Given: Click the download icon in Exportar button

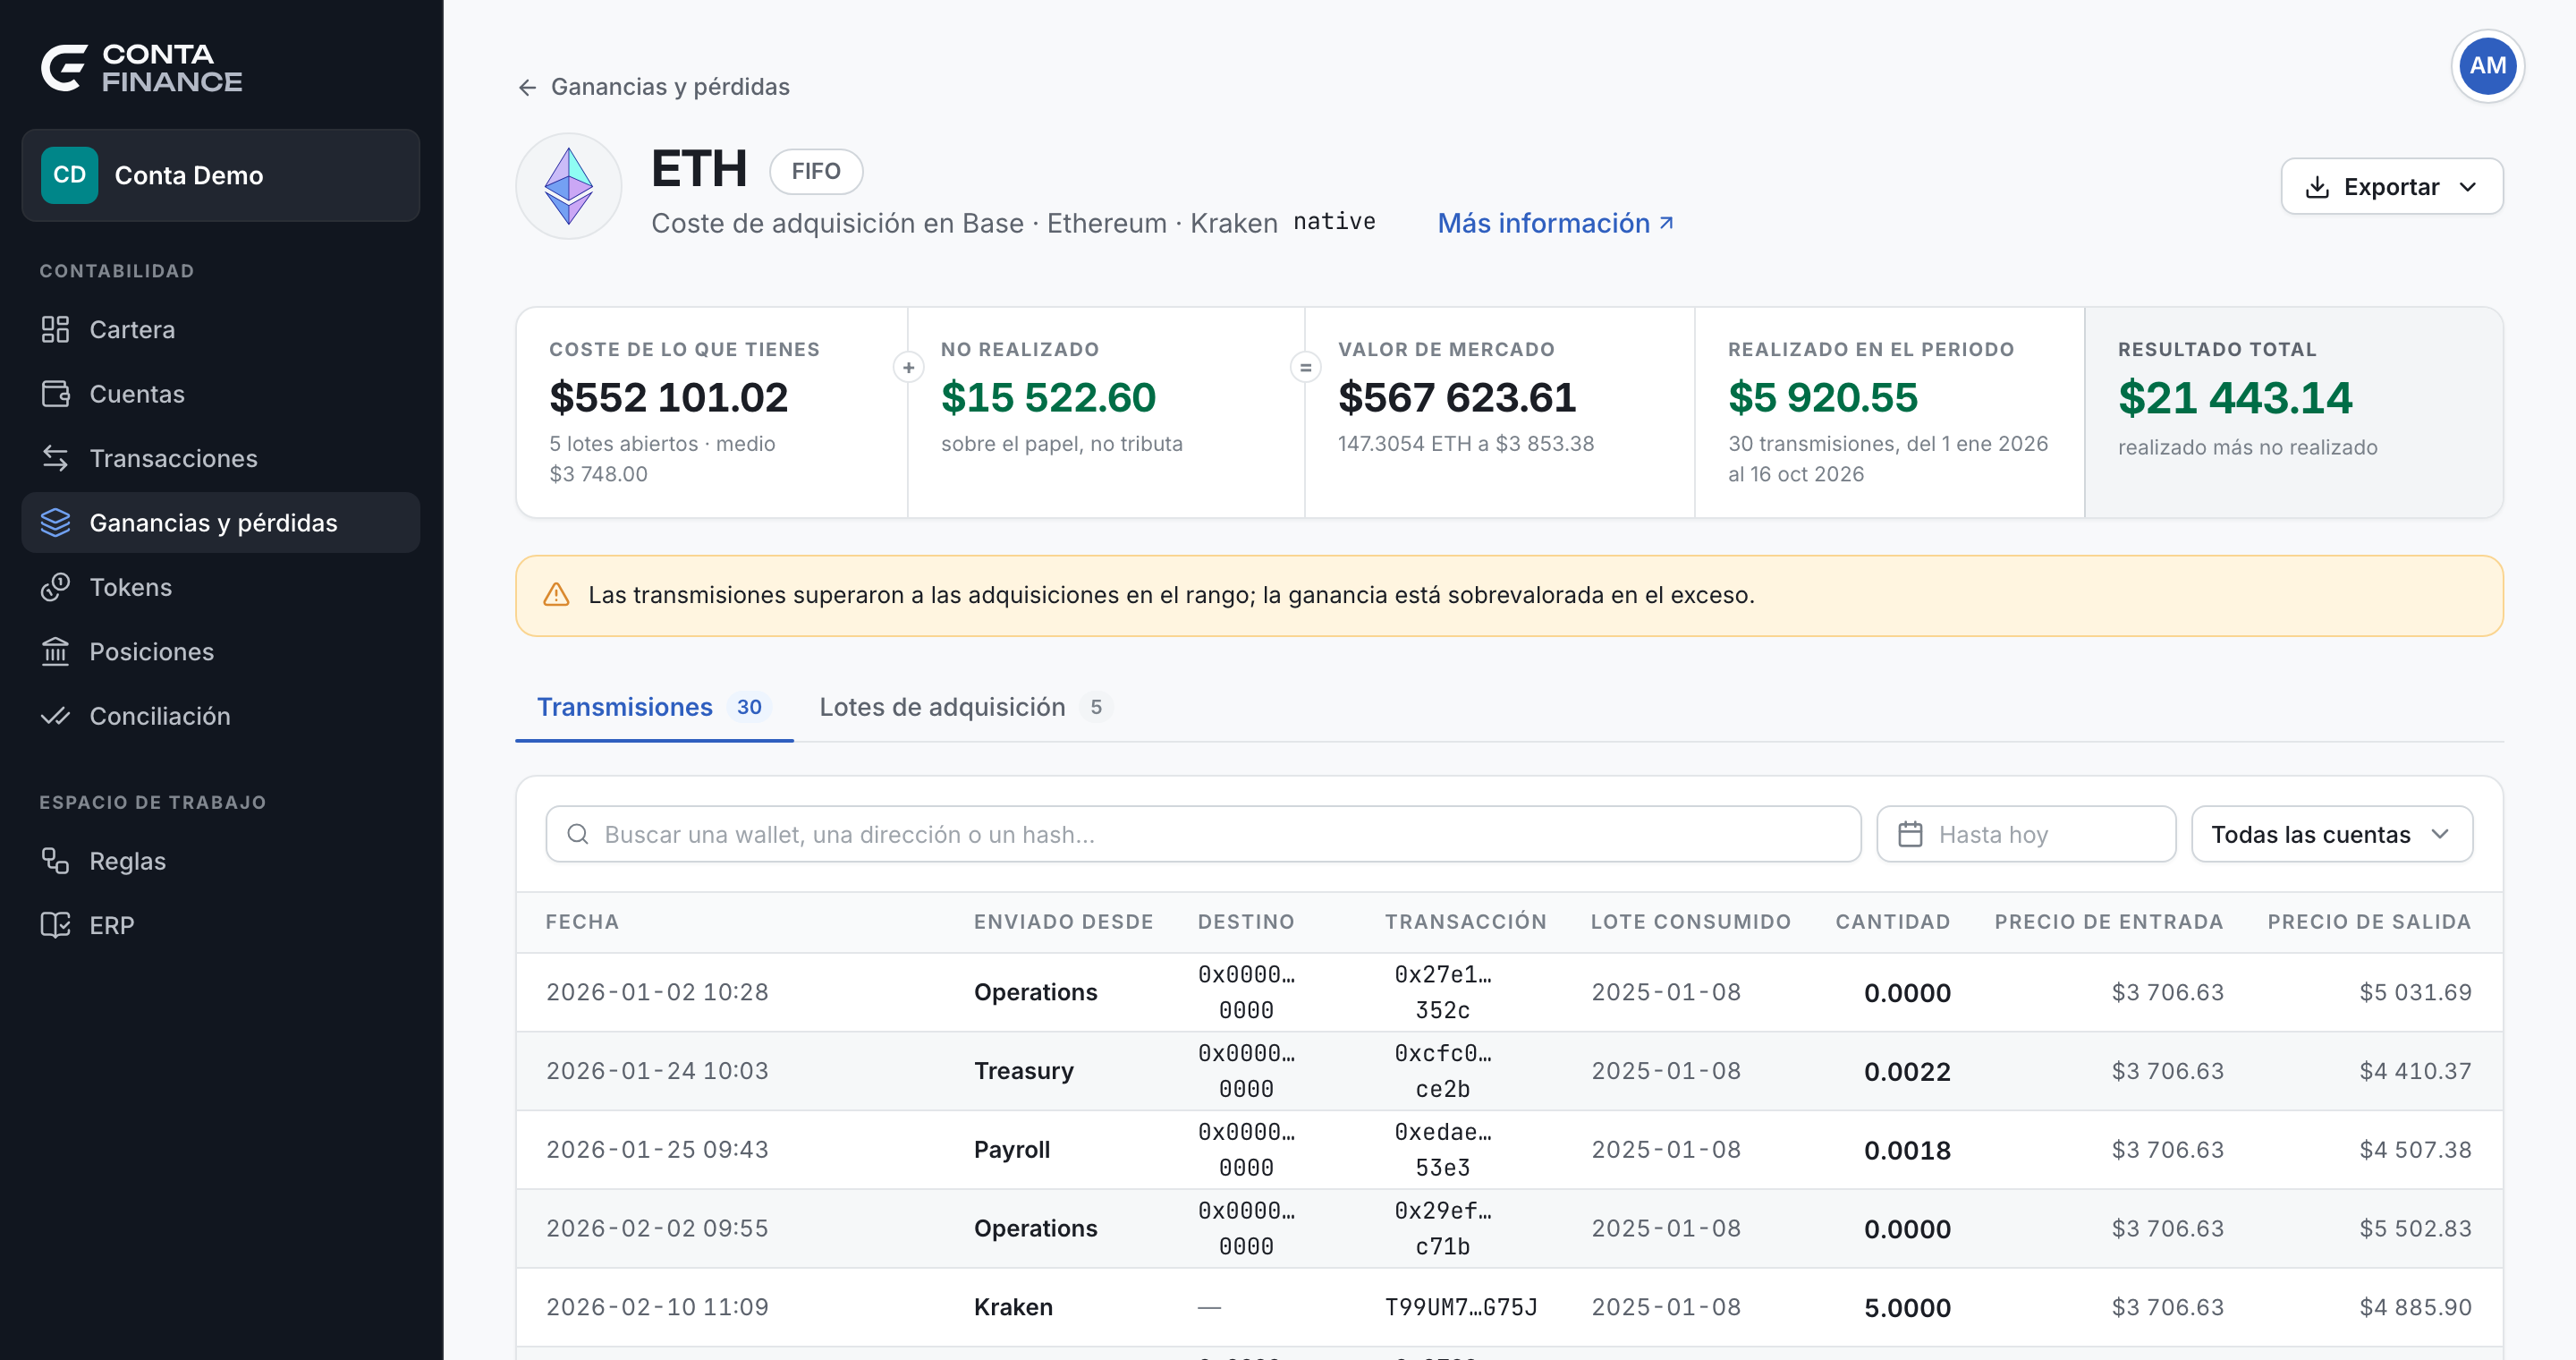Looking at the screenshot, I should [2317, 187].
